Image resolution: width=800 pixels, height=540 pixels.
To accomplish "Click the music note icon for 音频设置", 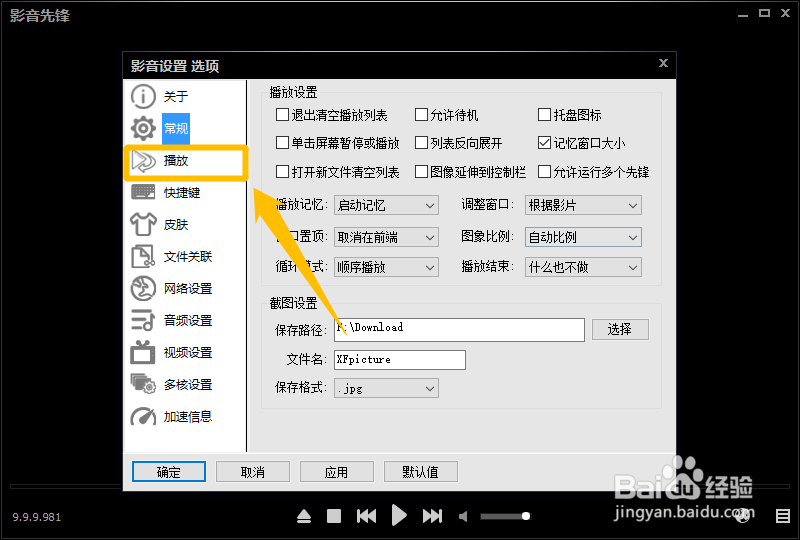I will (x=143, y=320).
